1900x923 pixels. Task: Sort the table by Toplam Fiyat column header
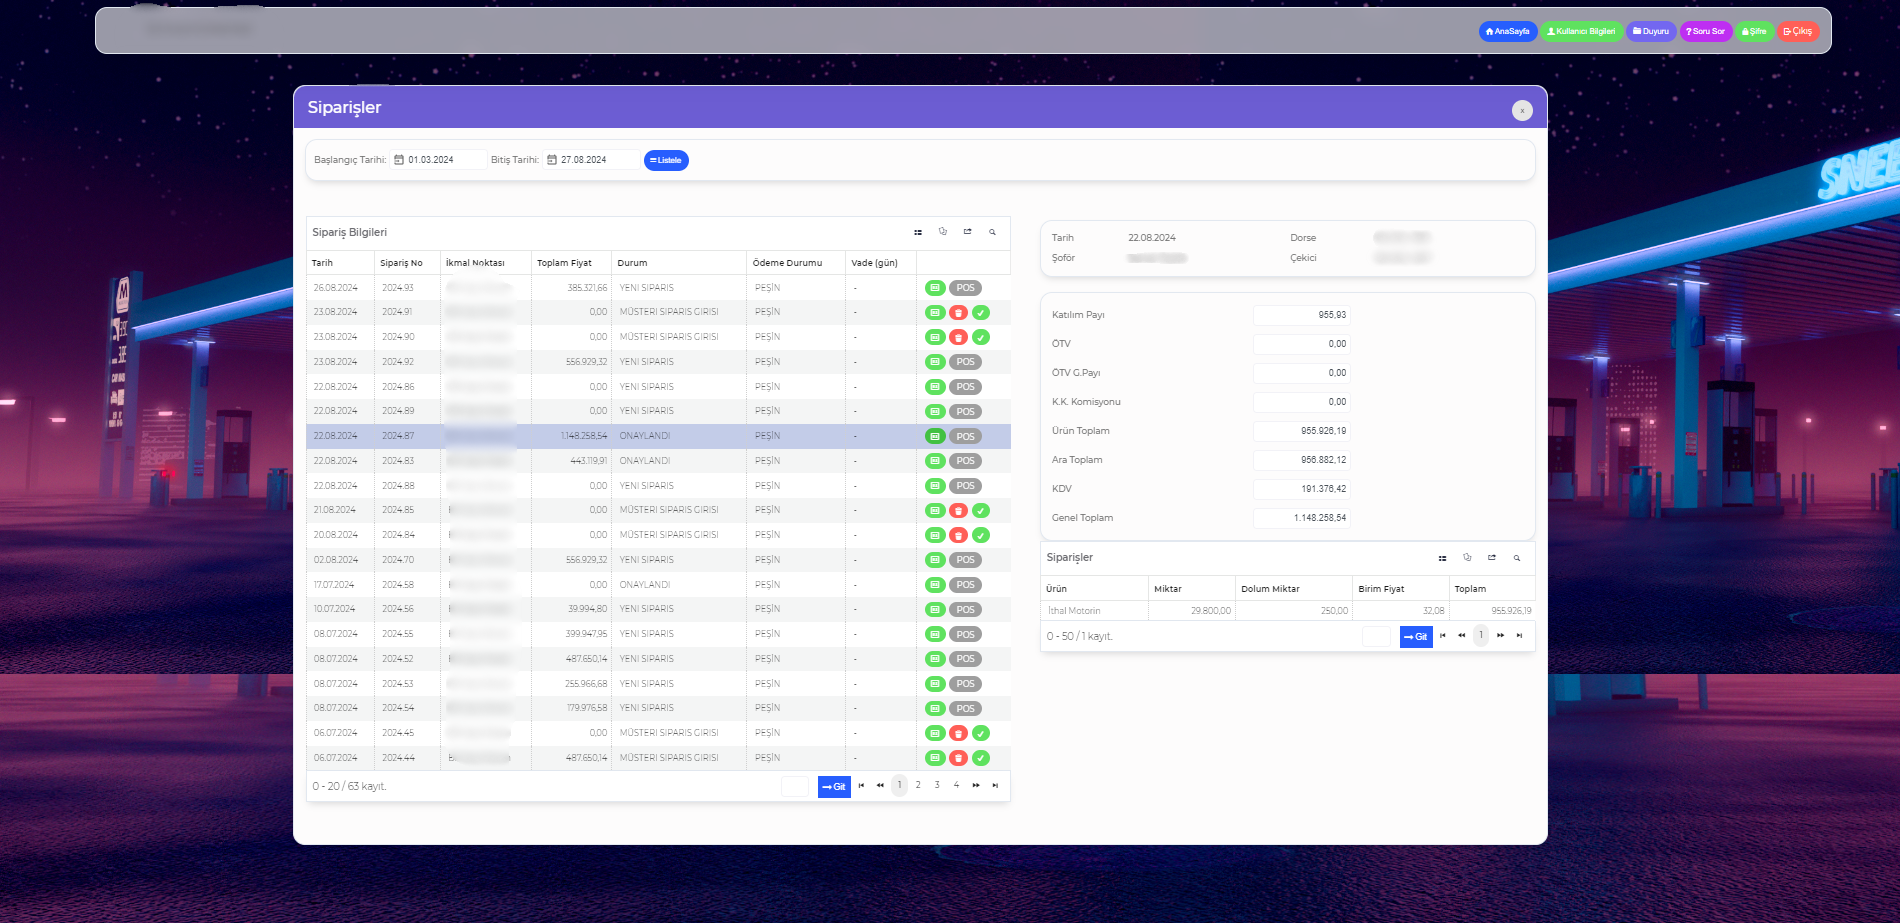(x=564, y=263)
